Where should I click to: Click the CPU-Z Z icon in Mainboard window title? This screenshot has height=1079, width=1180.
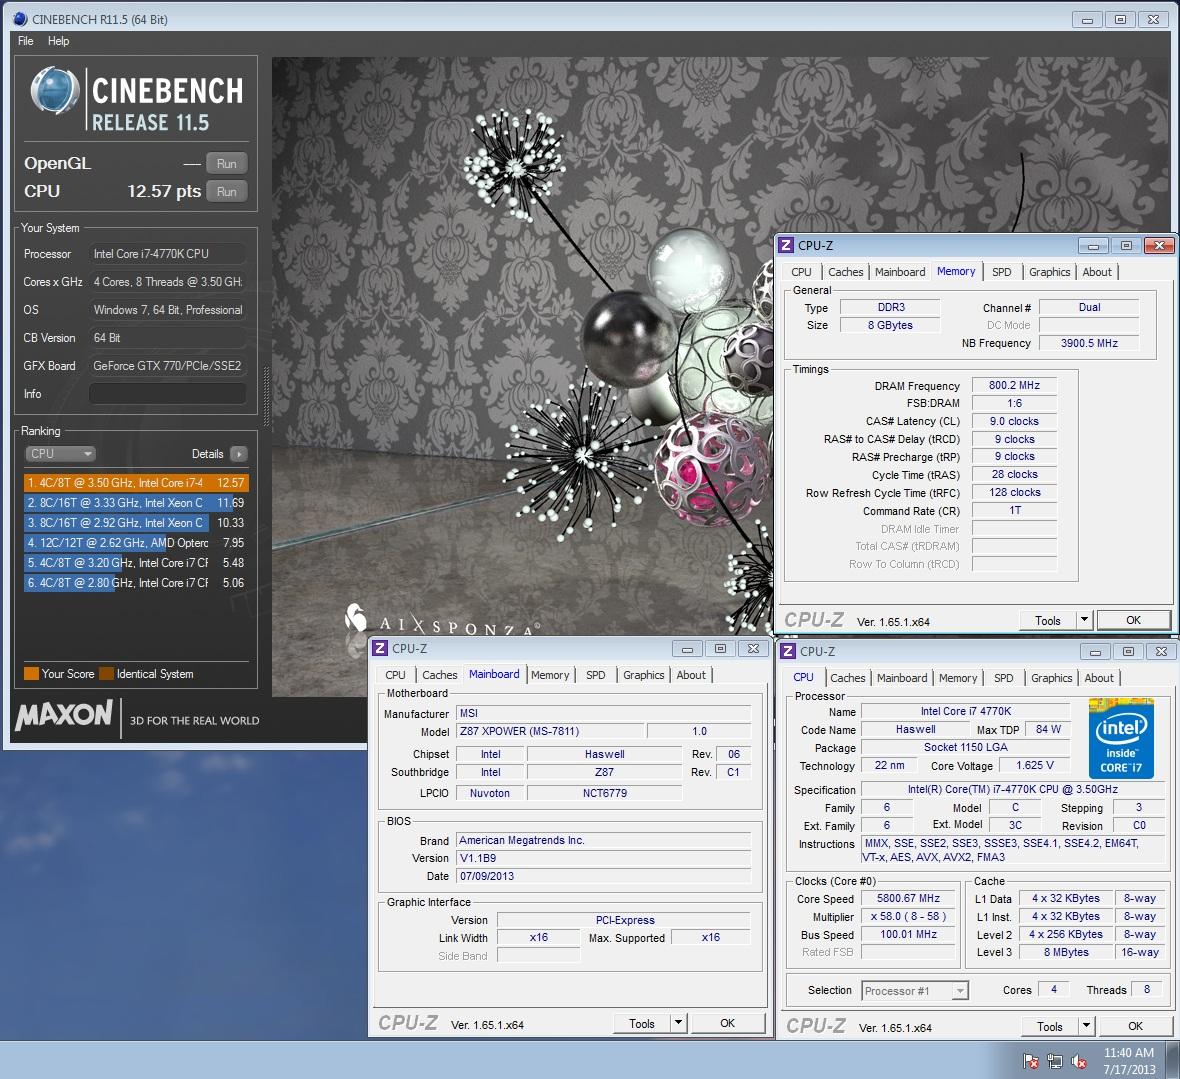(380, 649)
